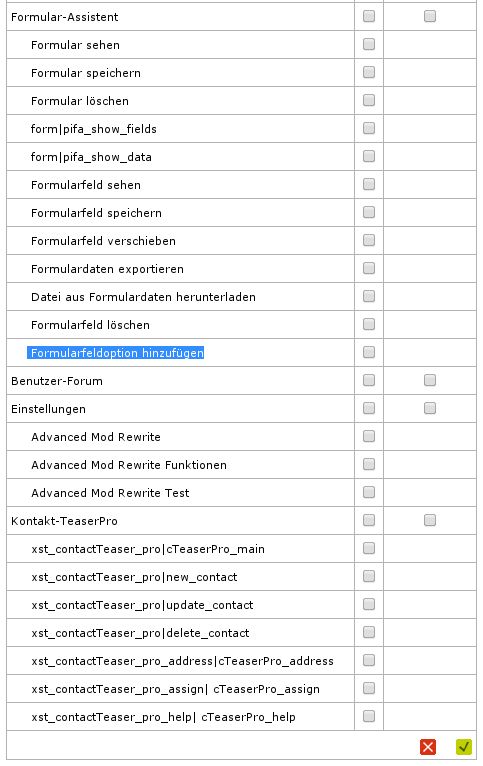Tick the checkbox for Formular sehen
The height and width of the screenshot is (766, 483).
point(369,44)
